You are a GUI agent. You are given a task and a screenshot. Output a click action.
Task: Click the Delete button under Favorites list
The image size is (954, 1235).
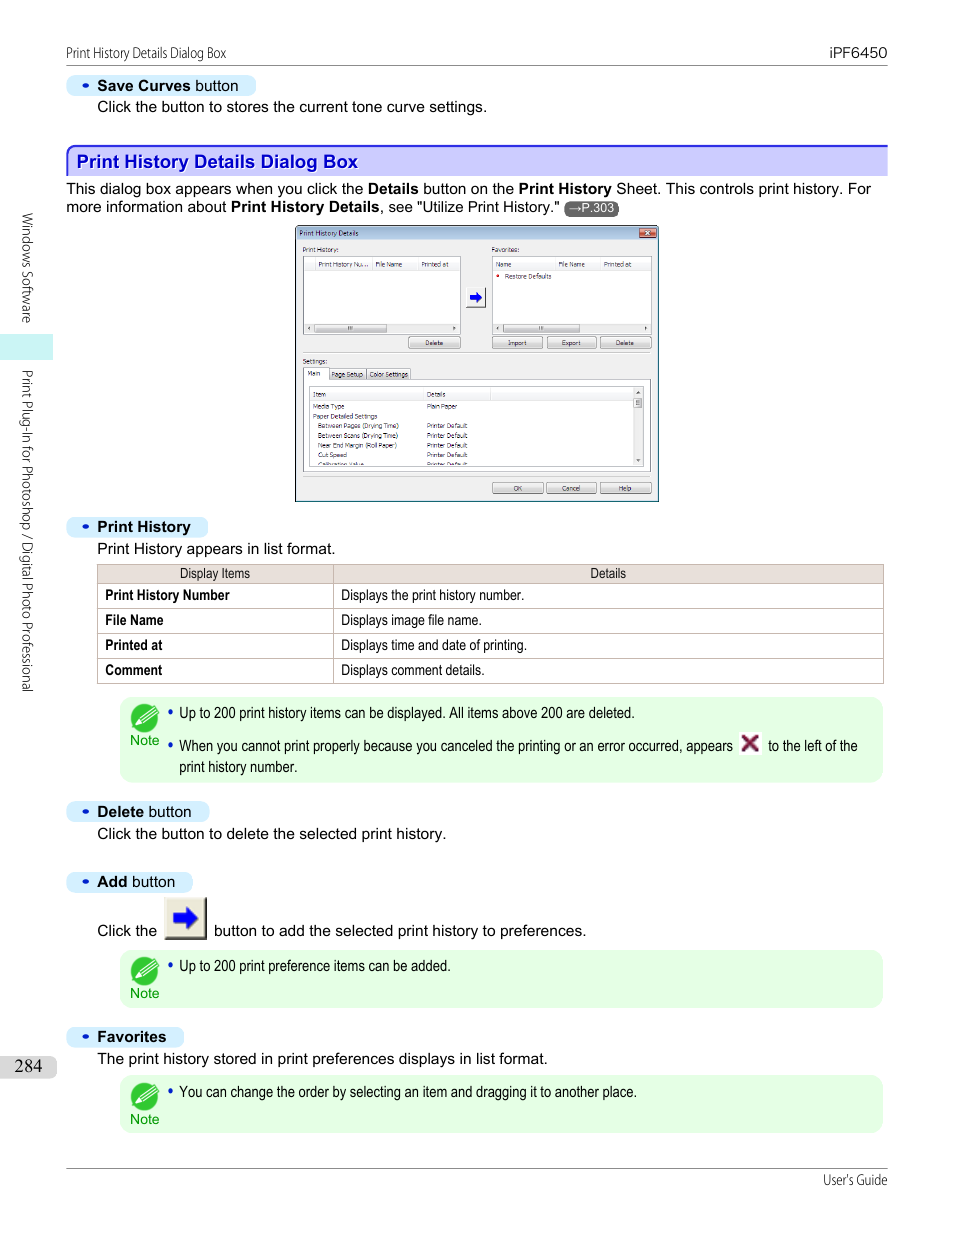625,343
